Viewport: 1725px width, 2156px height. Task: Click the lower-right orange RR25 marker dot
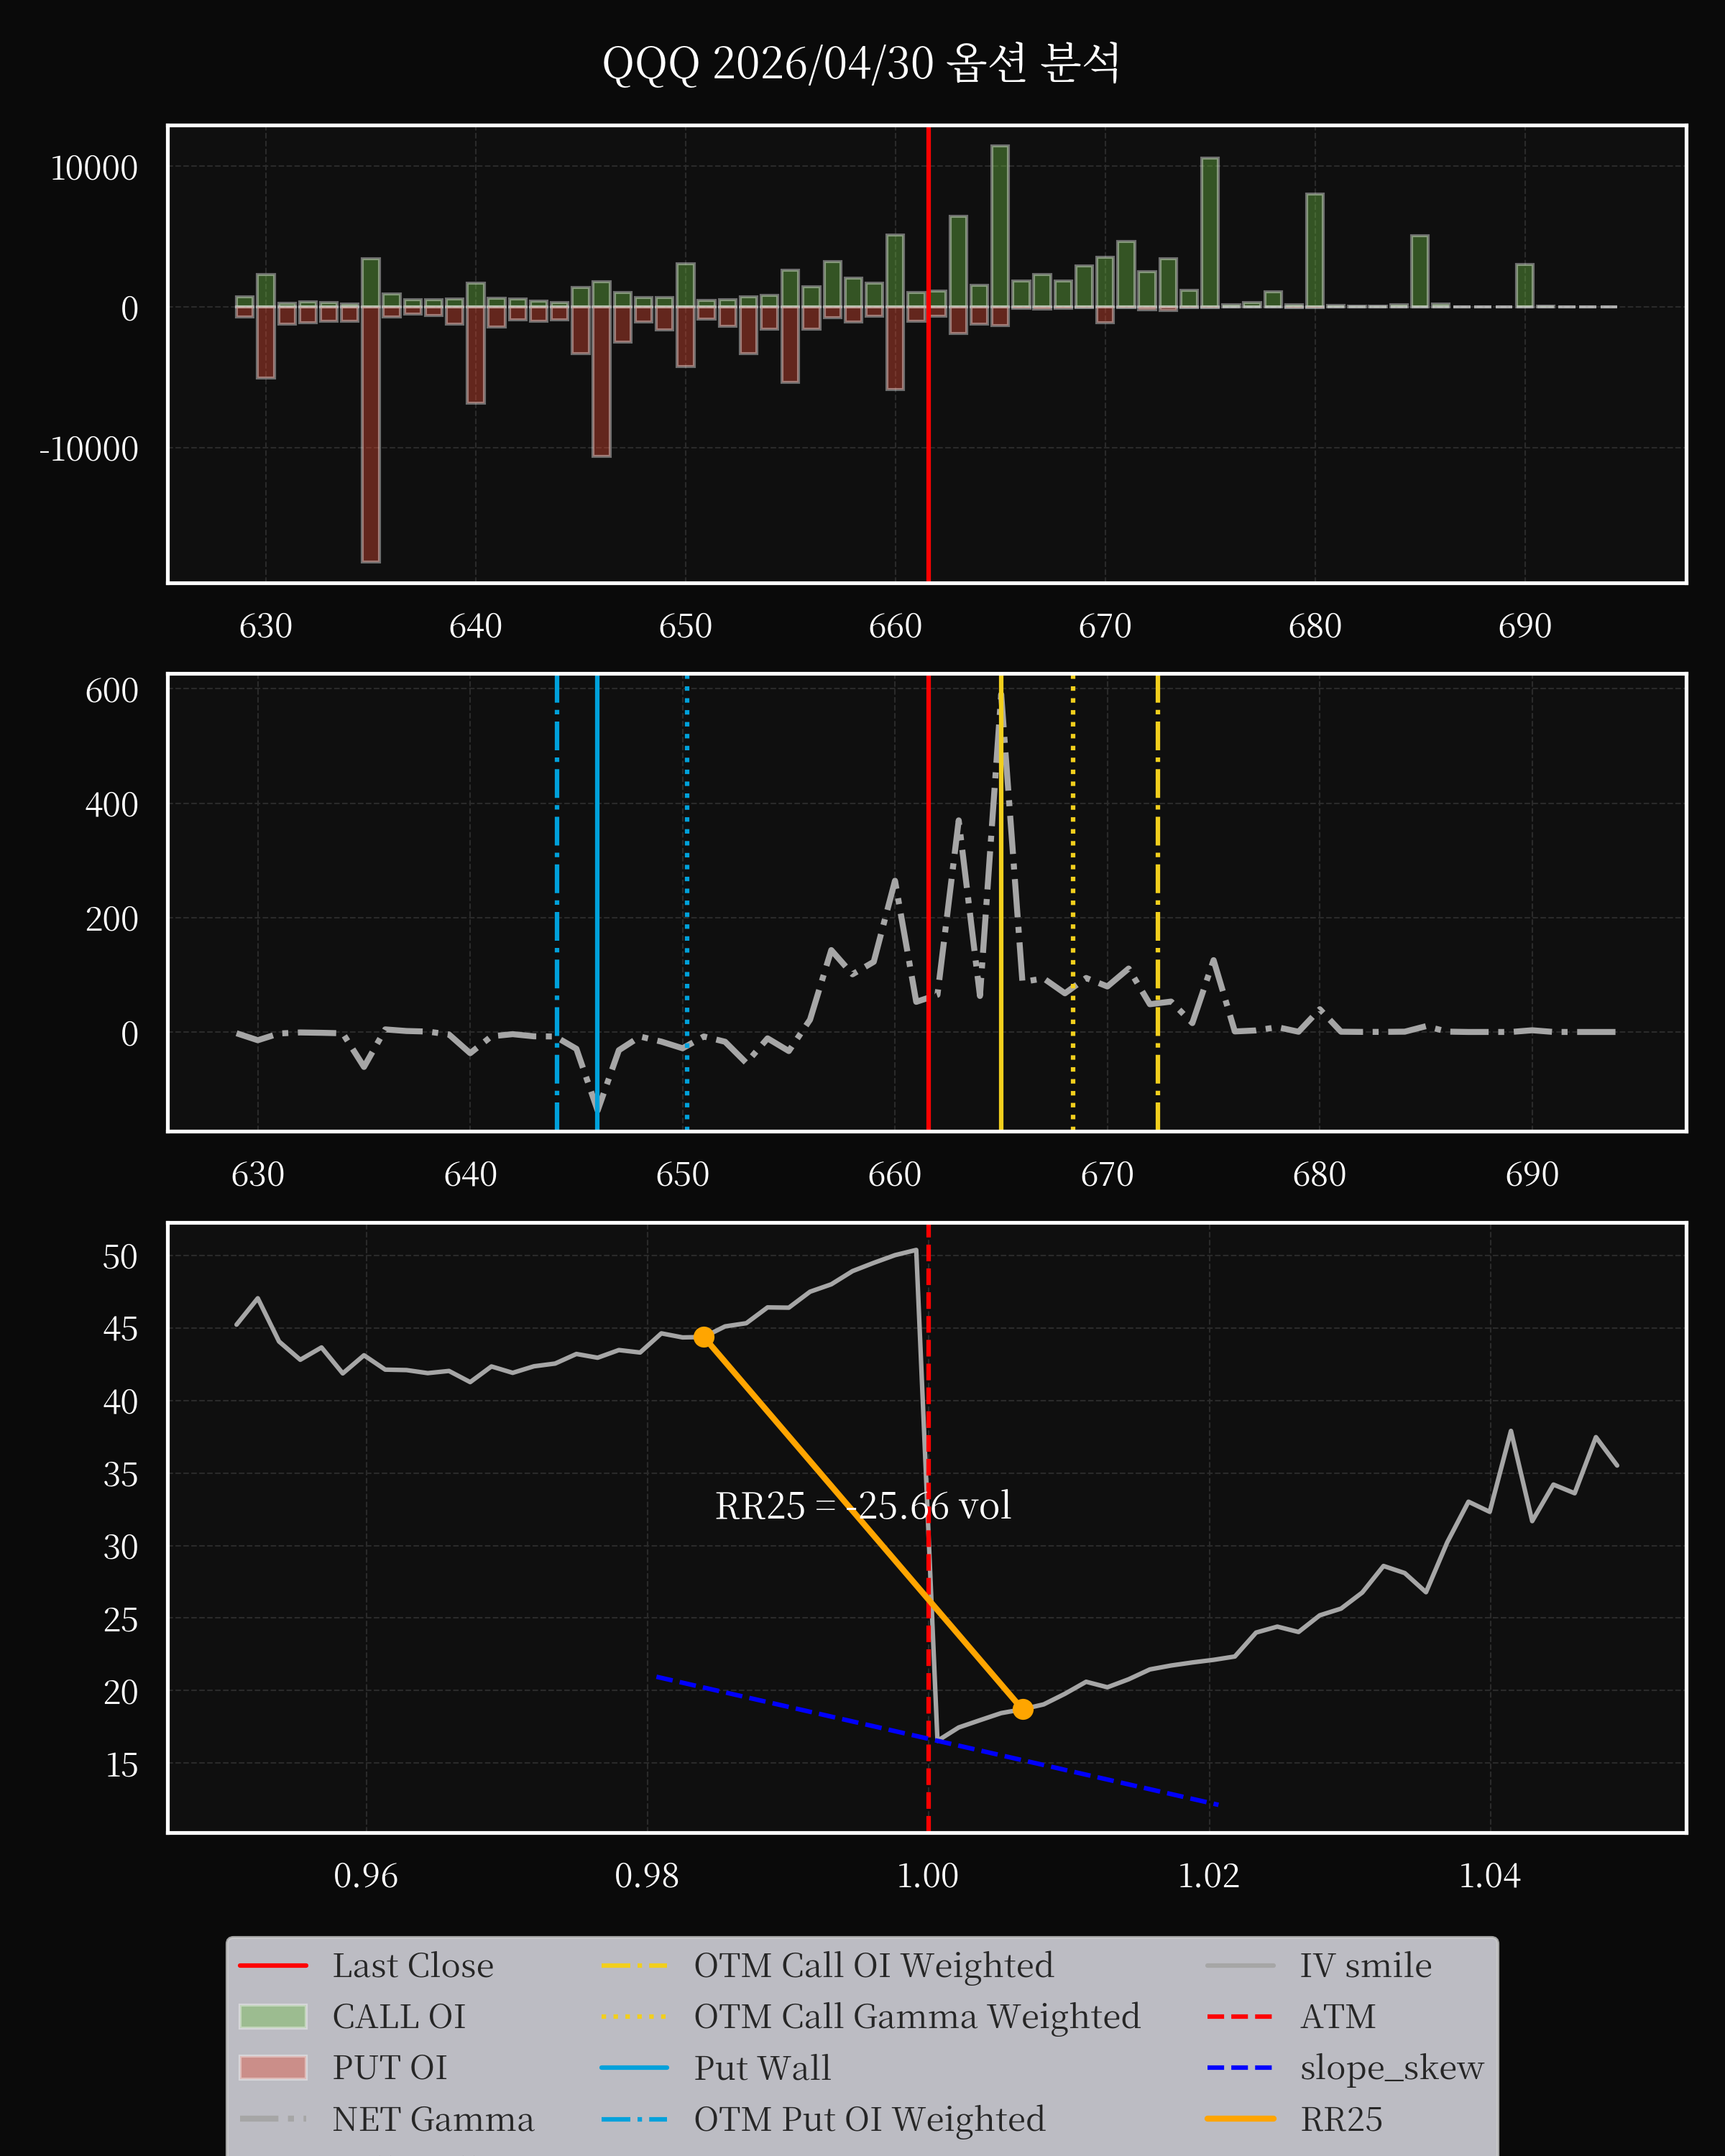pos(1022,1709)
